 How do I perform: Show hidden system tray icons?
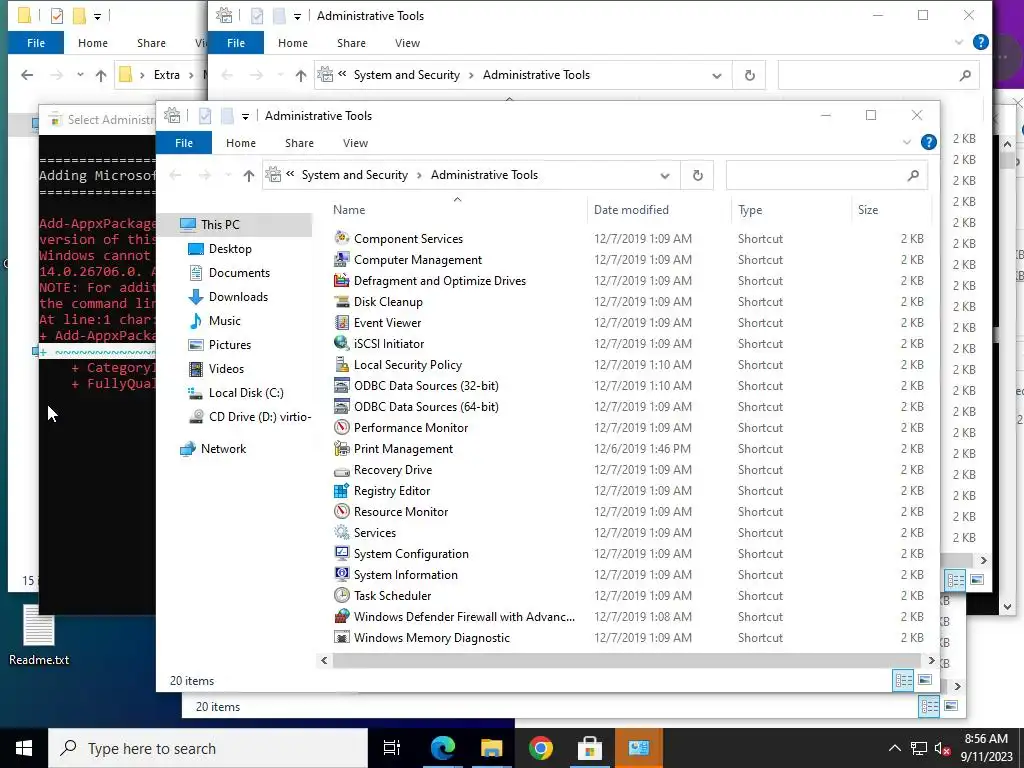pos(895,748)
